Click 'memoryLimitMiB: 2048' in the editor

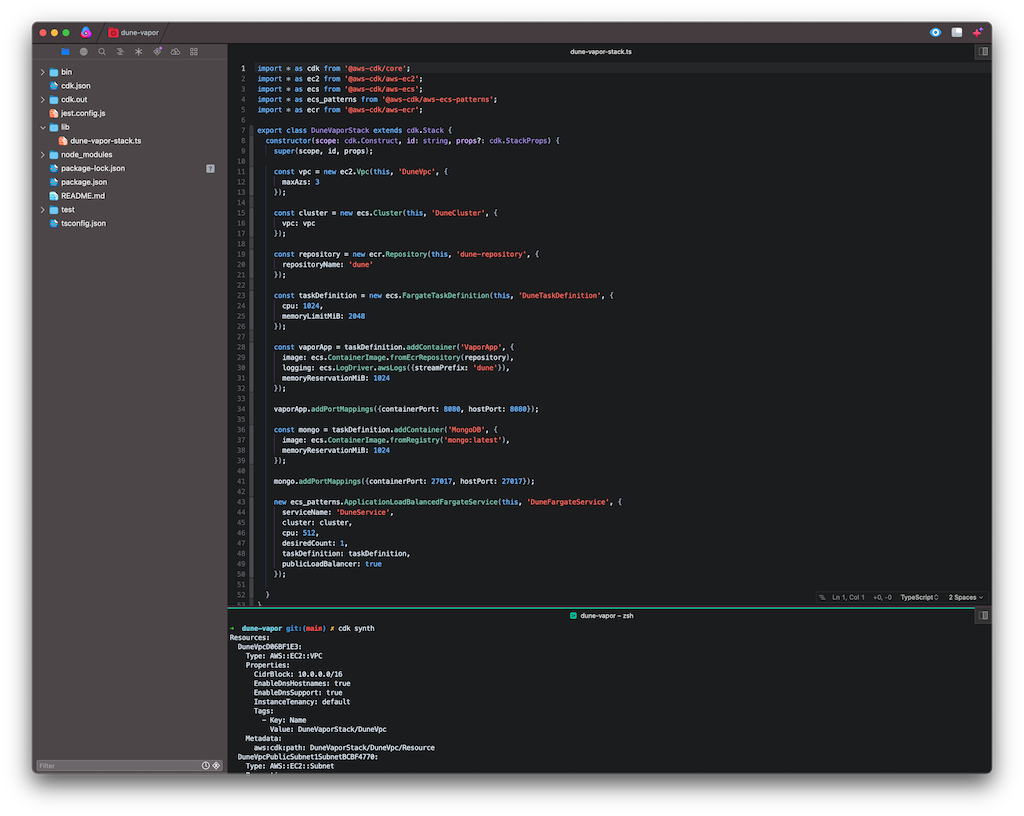pyautogui.click(x=323, y=316)
